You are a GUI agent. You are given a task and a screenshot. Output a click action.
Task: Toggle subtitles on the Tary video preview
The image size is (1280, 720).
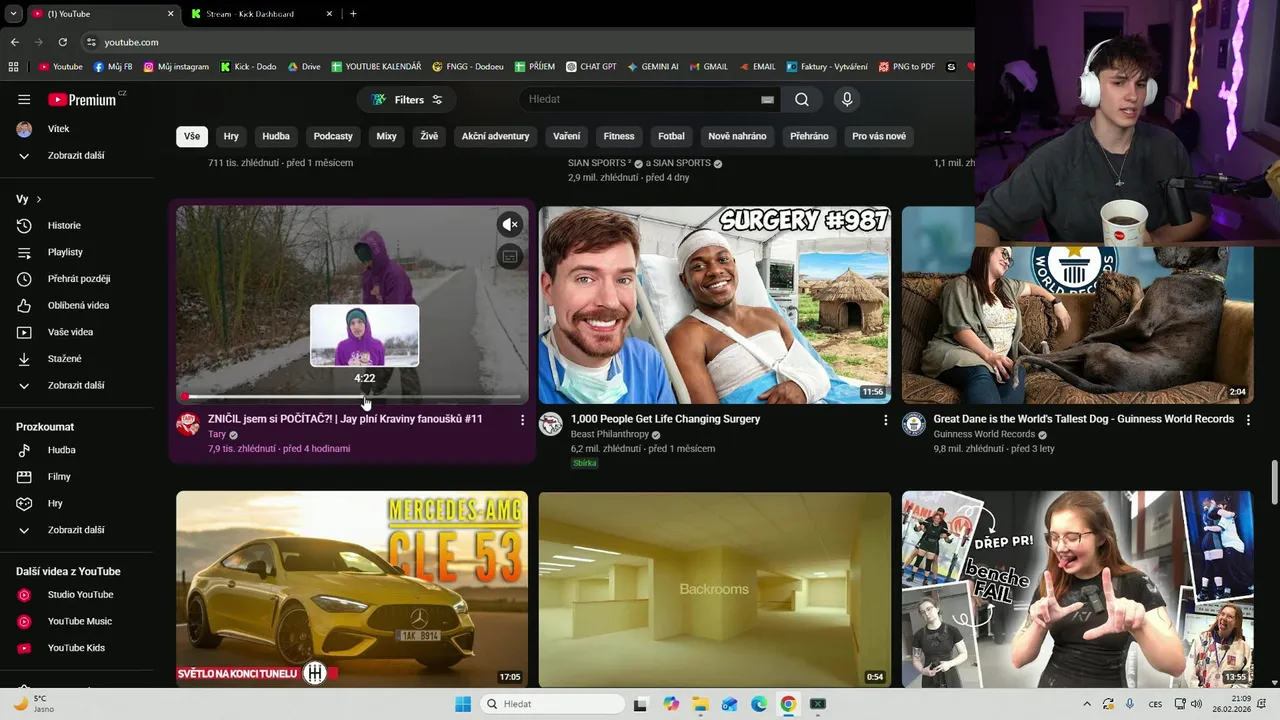click(510, 257)
